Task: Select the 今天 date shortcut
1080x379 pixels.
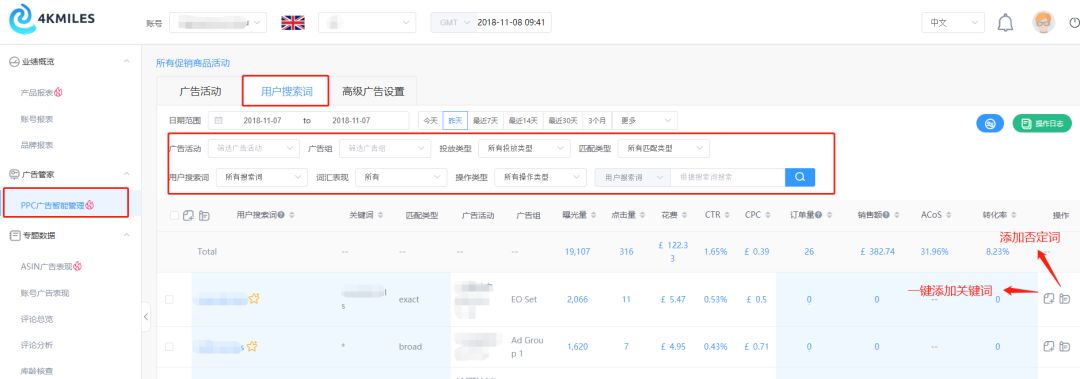Action: pos(430,120)
